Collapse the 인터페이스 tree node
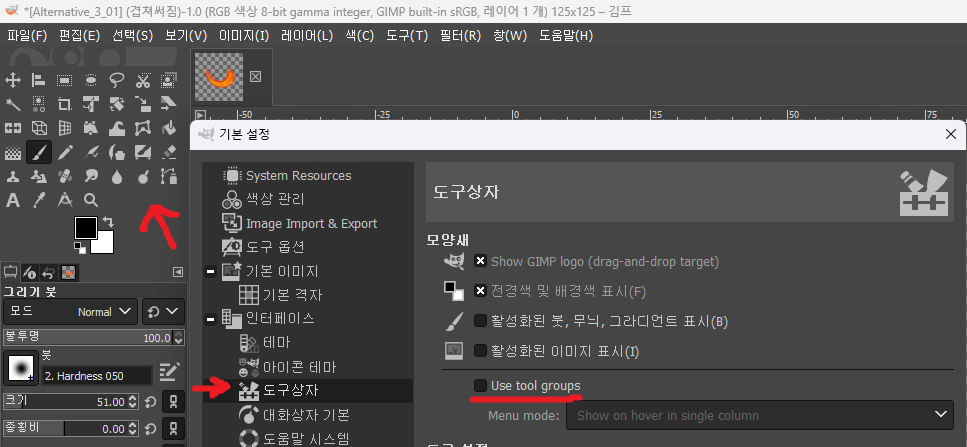The height and width of the screenshot is (447, 967). pyautogui.click(x=210, y=319)
